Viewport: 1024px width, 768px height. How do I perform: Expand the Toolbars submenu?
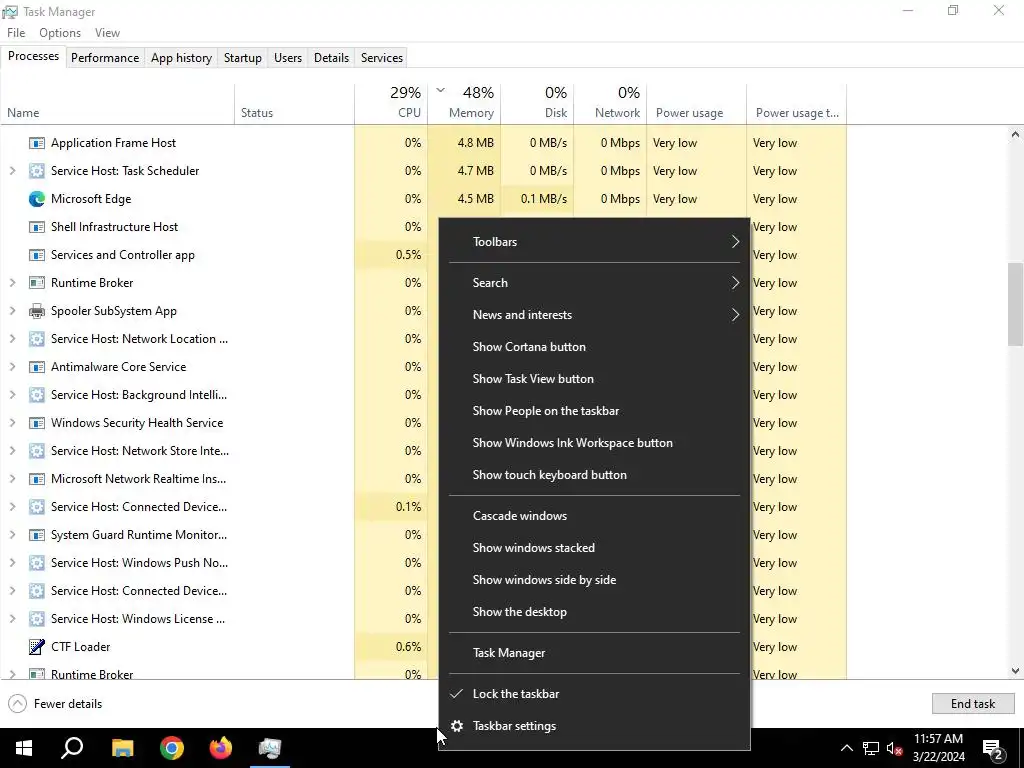[594, 242]
